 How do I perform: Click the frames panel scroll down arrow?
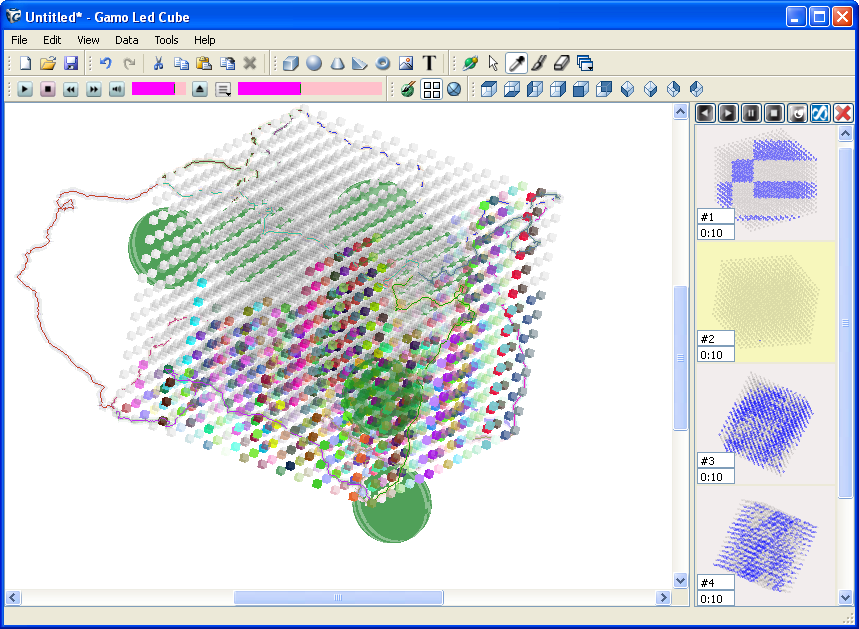pyautogui.click(x=845, y=596)
